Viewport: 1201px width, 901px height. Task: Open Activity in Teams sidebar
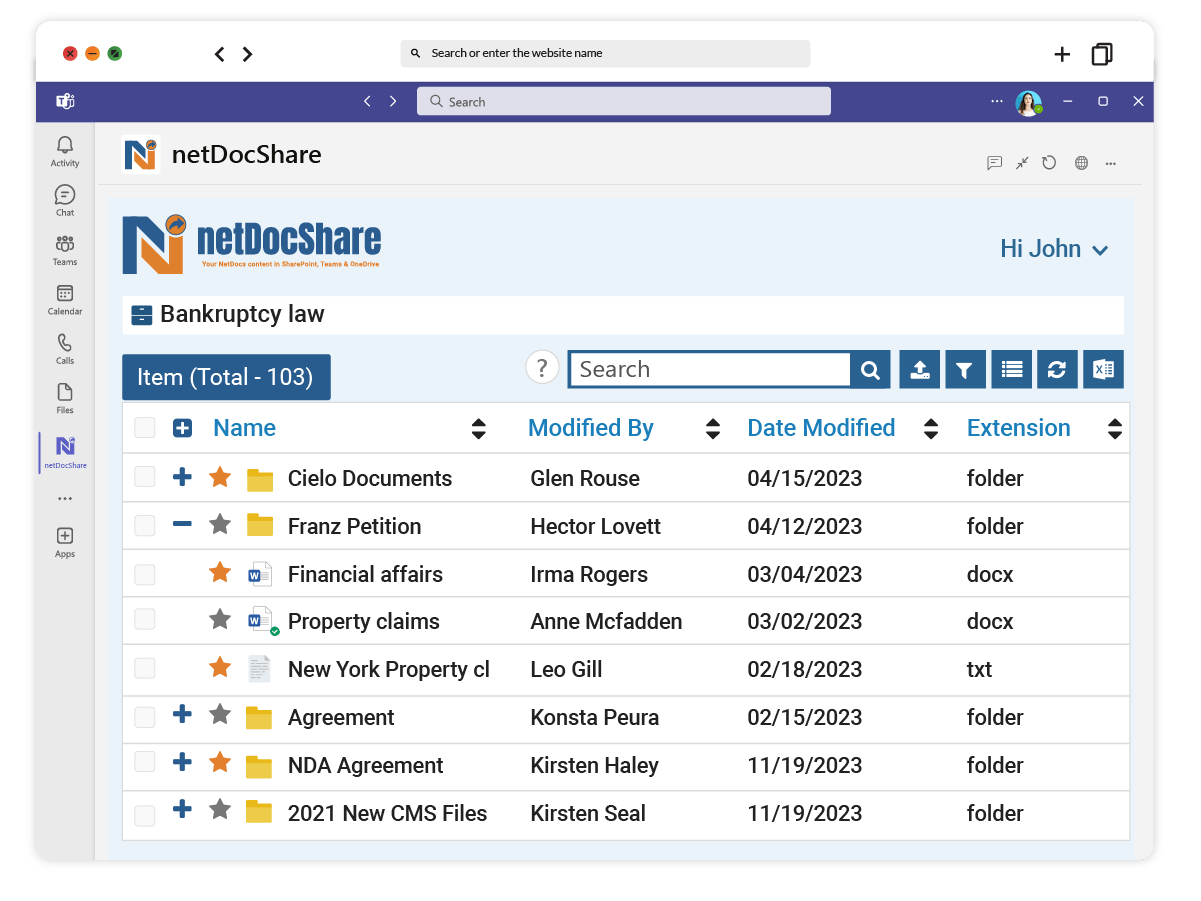point(65,151)
